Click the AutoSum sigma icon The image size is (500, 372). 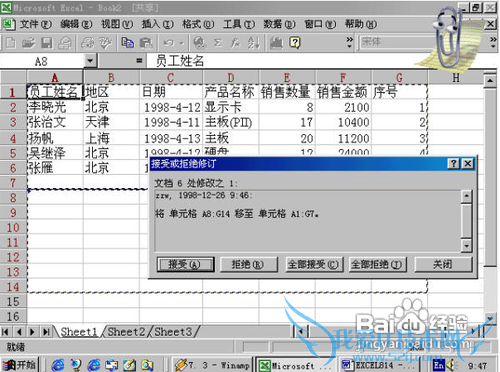217,43
